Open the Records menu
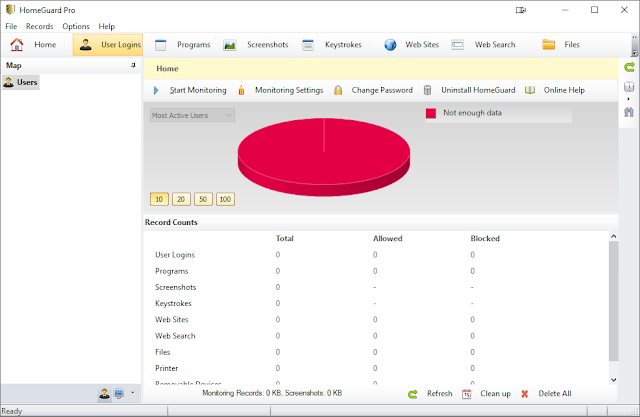This screenshot has width=640, height=417. (40, 27)
